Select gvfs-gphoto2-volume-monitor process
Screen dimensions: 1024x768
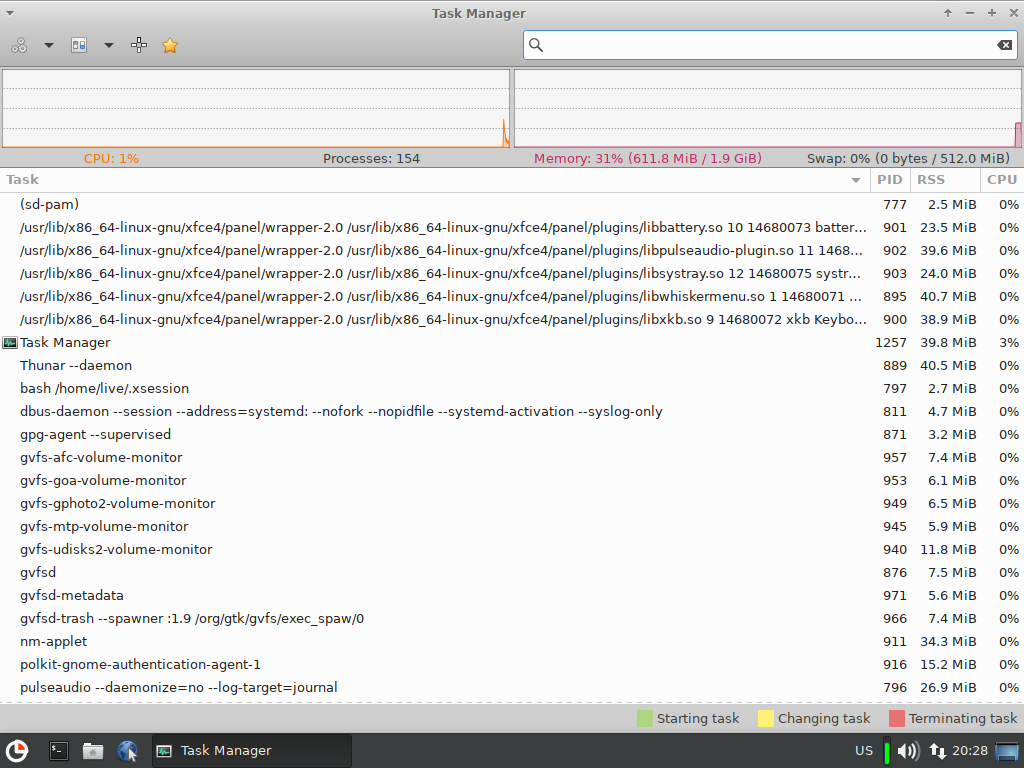512,503
